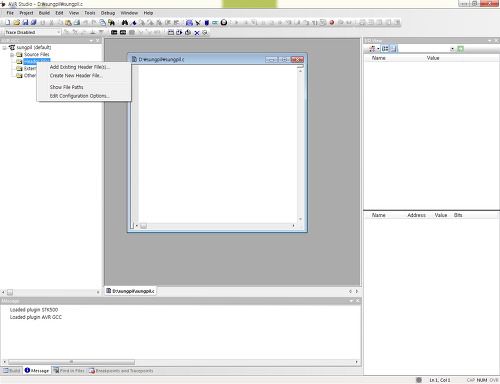Switch to the Find in Files tab
The image size is (500, 384).
coord(69,371)
